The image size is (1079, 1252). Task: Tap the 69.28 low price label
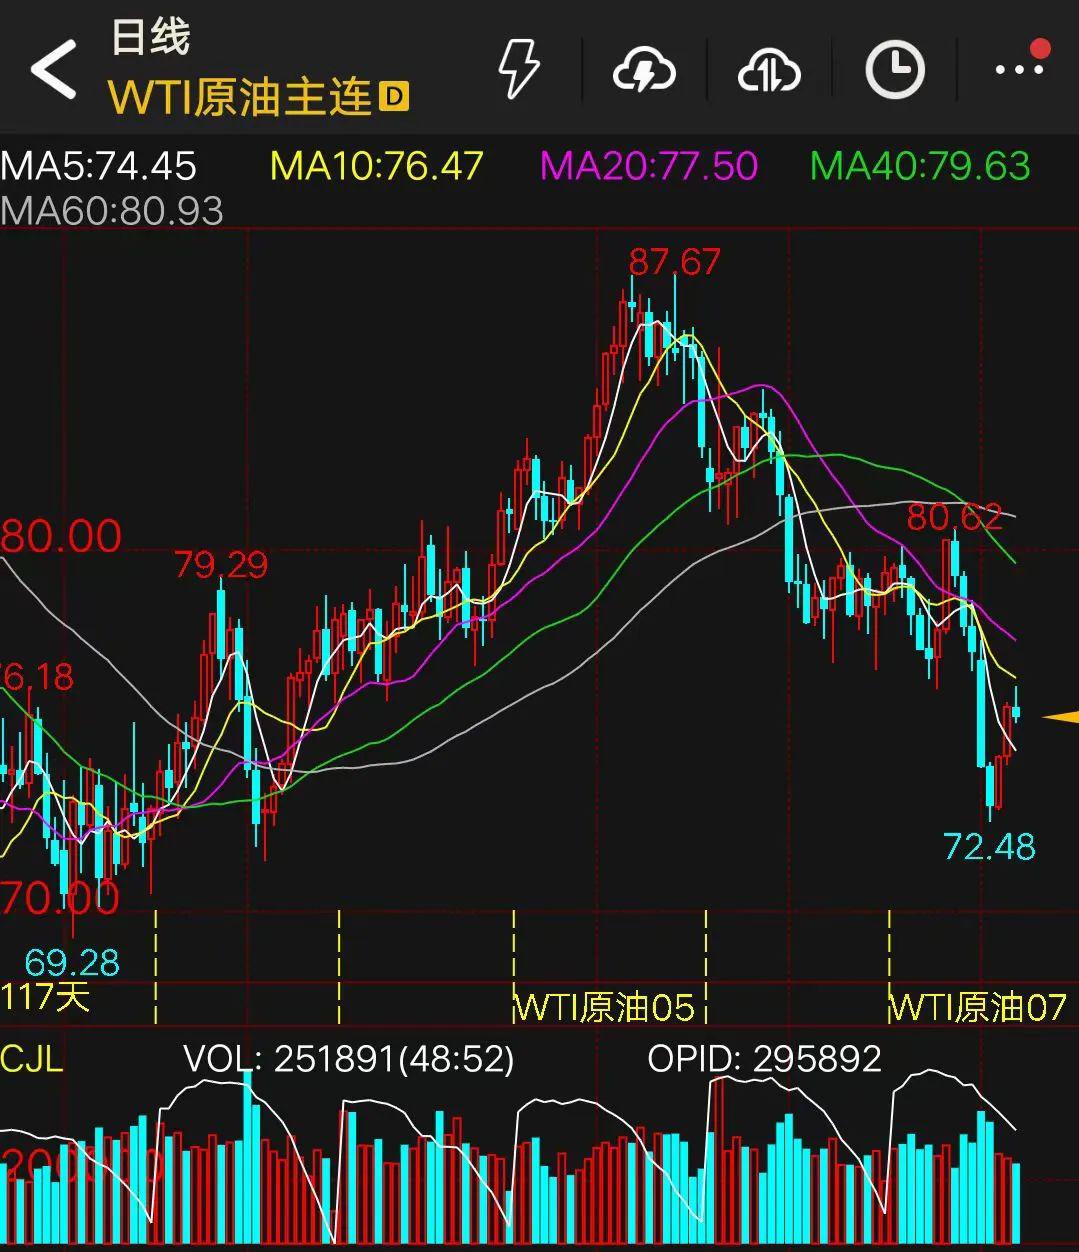(72, 962)
